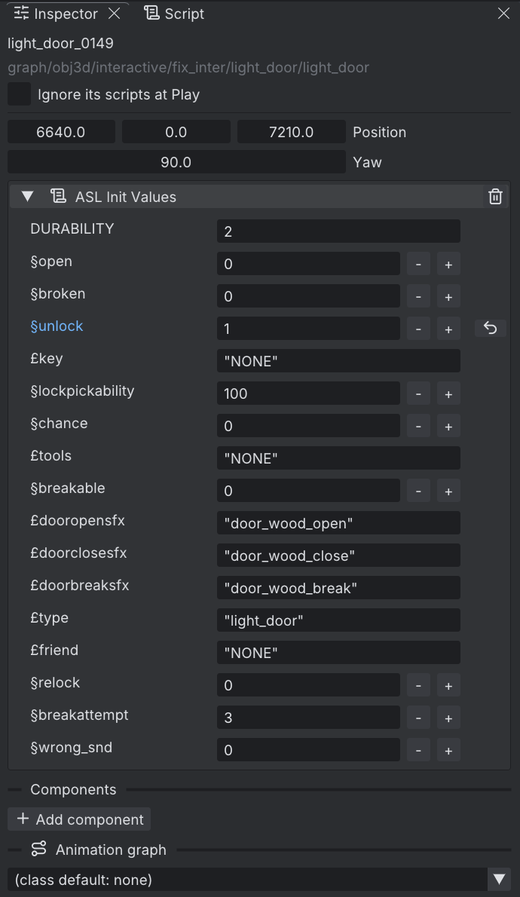Click the Animation graph section icon
The image size is (520, 897).
coord(39,849)
